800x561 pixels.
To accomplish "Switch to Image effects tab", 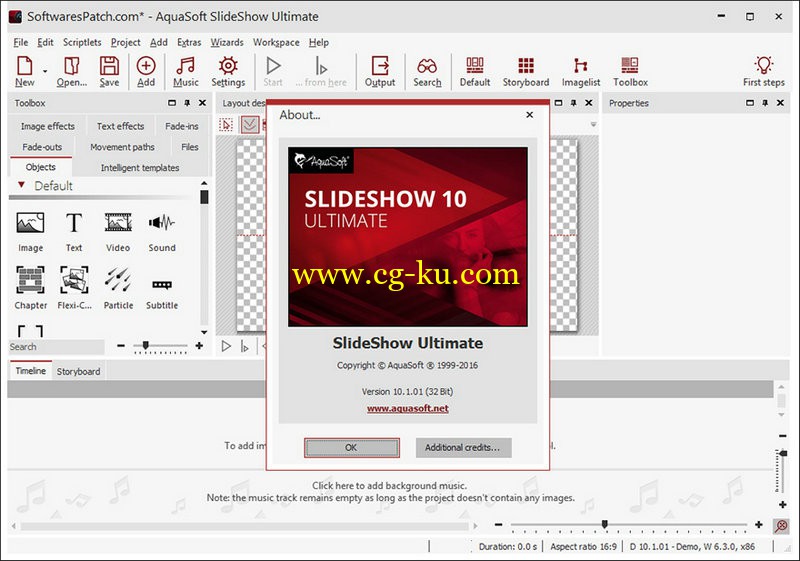I will coord(47,126).
